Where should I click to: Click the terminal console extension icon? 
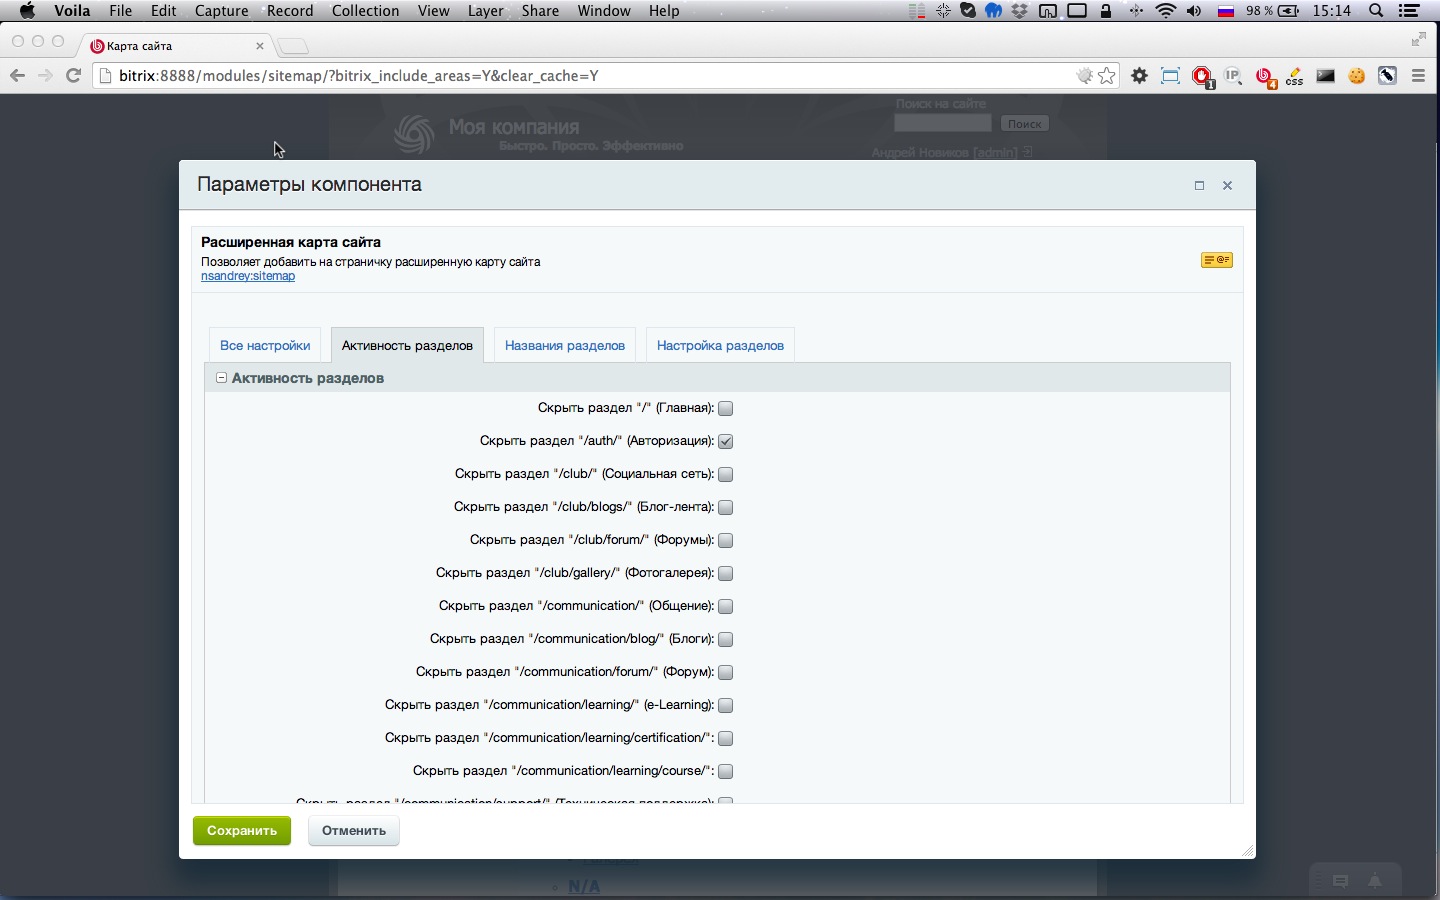click(x=1326, y=76)
